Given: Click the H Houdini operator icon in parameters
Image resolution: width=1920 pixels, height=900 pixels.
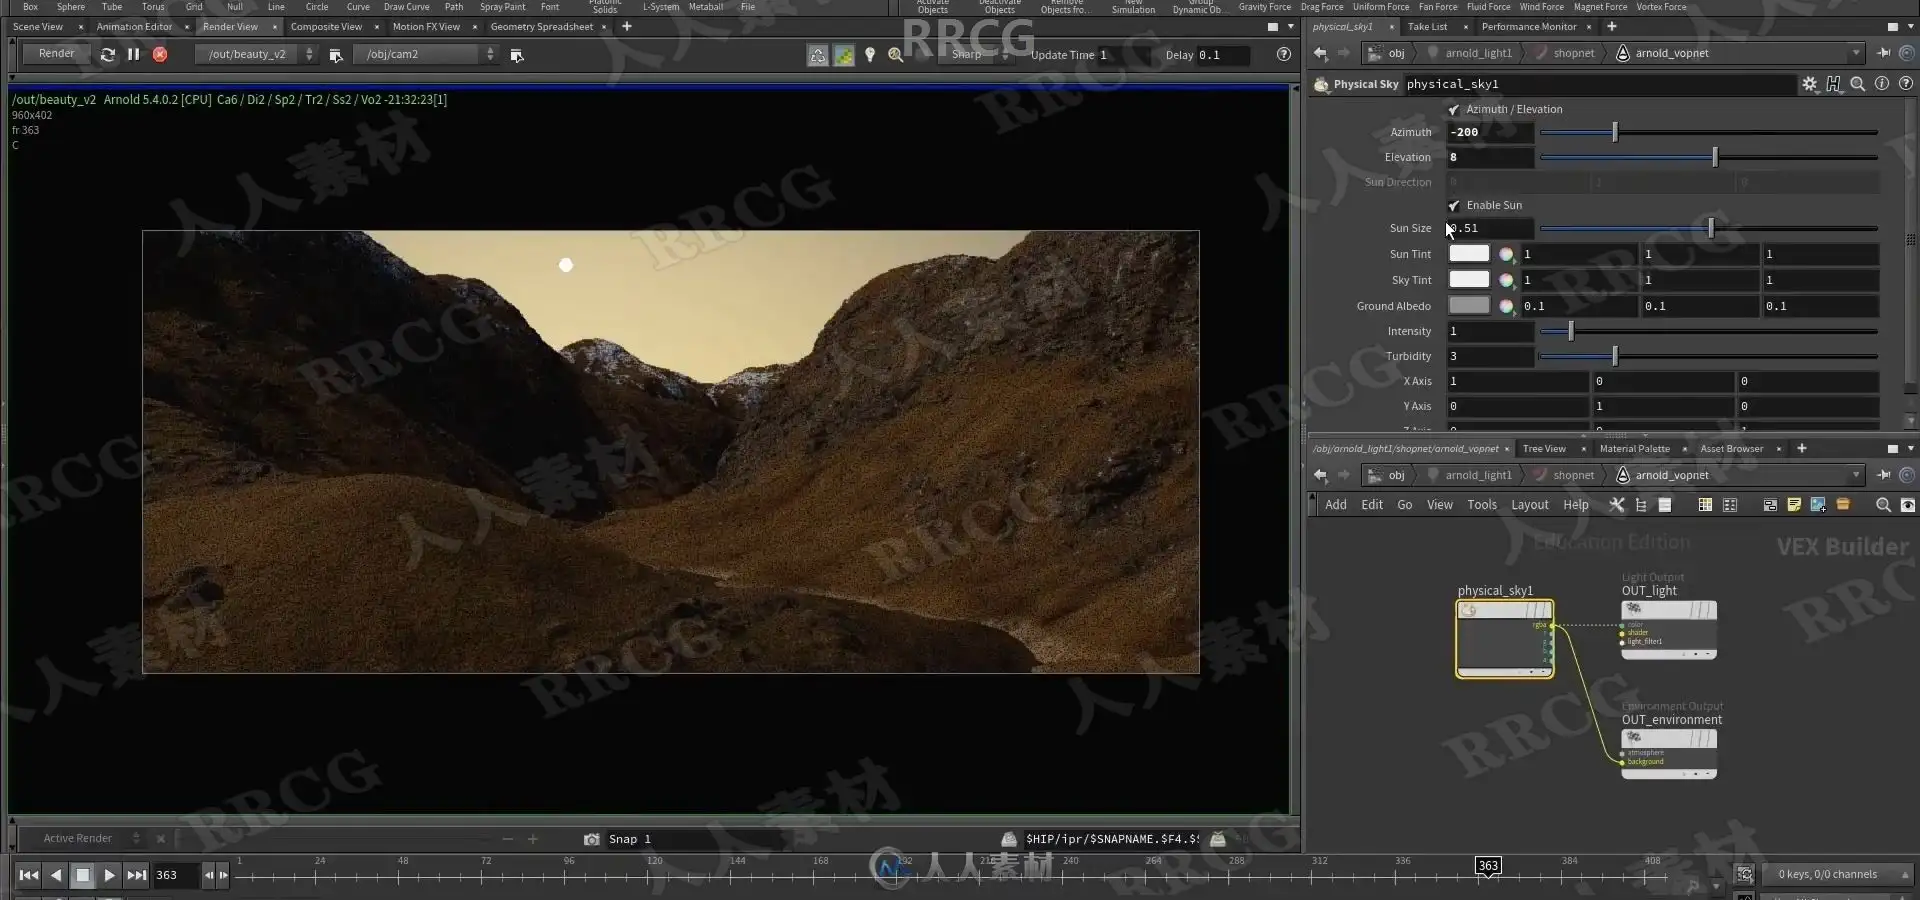Looking at the screenshot, I should (1833, 84).
